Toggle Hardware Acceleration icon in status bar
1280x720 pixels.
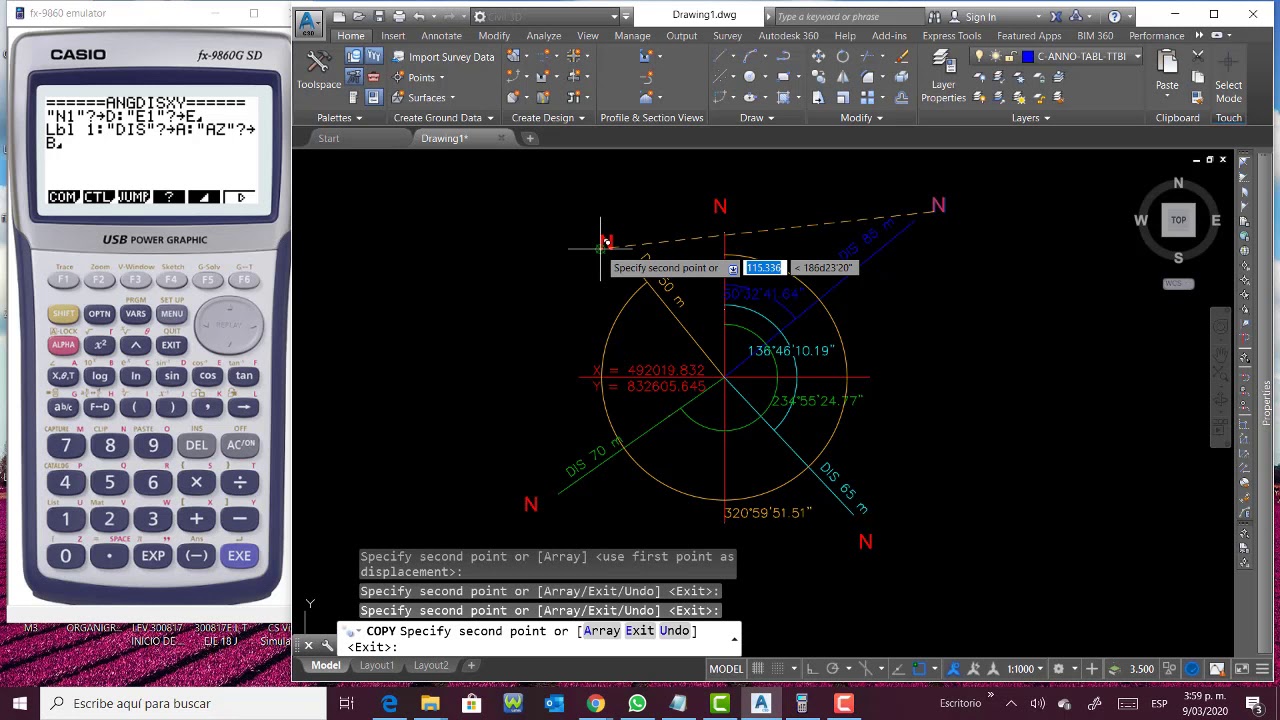1192,669
